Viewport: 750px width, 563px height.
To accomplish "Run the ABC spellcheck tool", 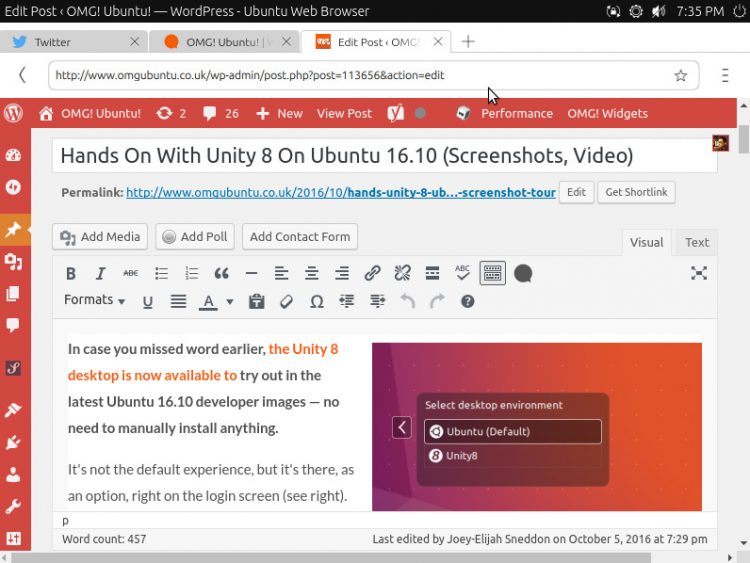I will coord(463,273).
